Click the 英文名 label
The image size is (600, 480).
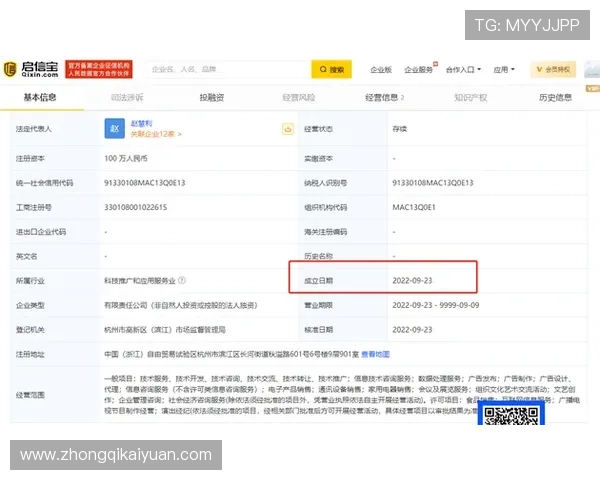26,256
